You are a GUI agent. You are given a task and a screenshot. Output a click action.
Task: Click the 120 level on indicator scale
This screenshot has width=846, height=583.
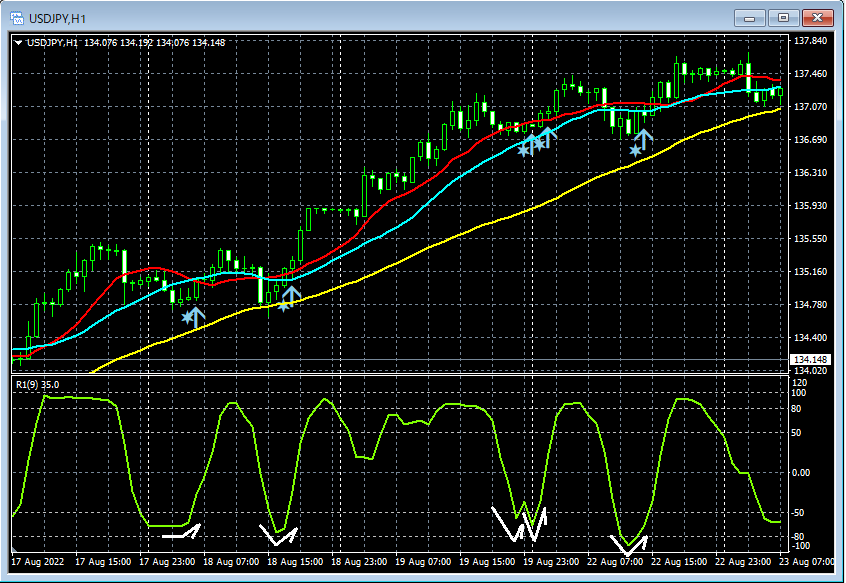pyautogui.click(x=800, y=383)
